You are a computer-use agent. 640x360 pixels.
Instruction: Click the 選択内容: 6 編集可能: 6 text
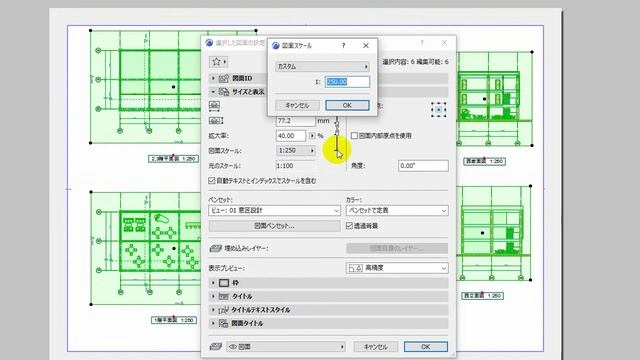tap(415, 62)
